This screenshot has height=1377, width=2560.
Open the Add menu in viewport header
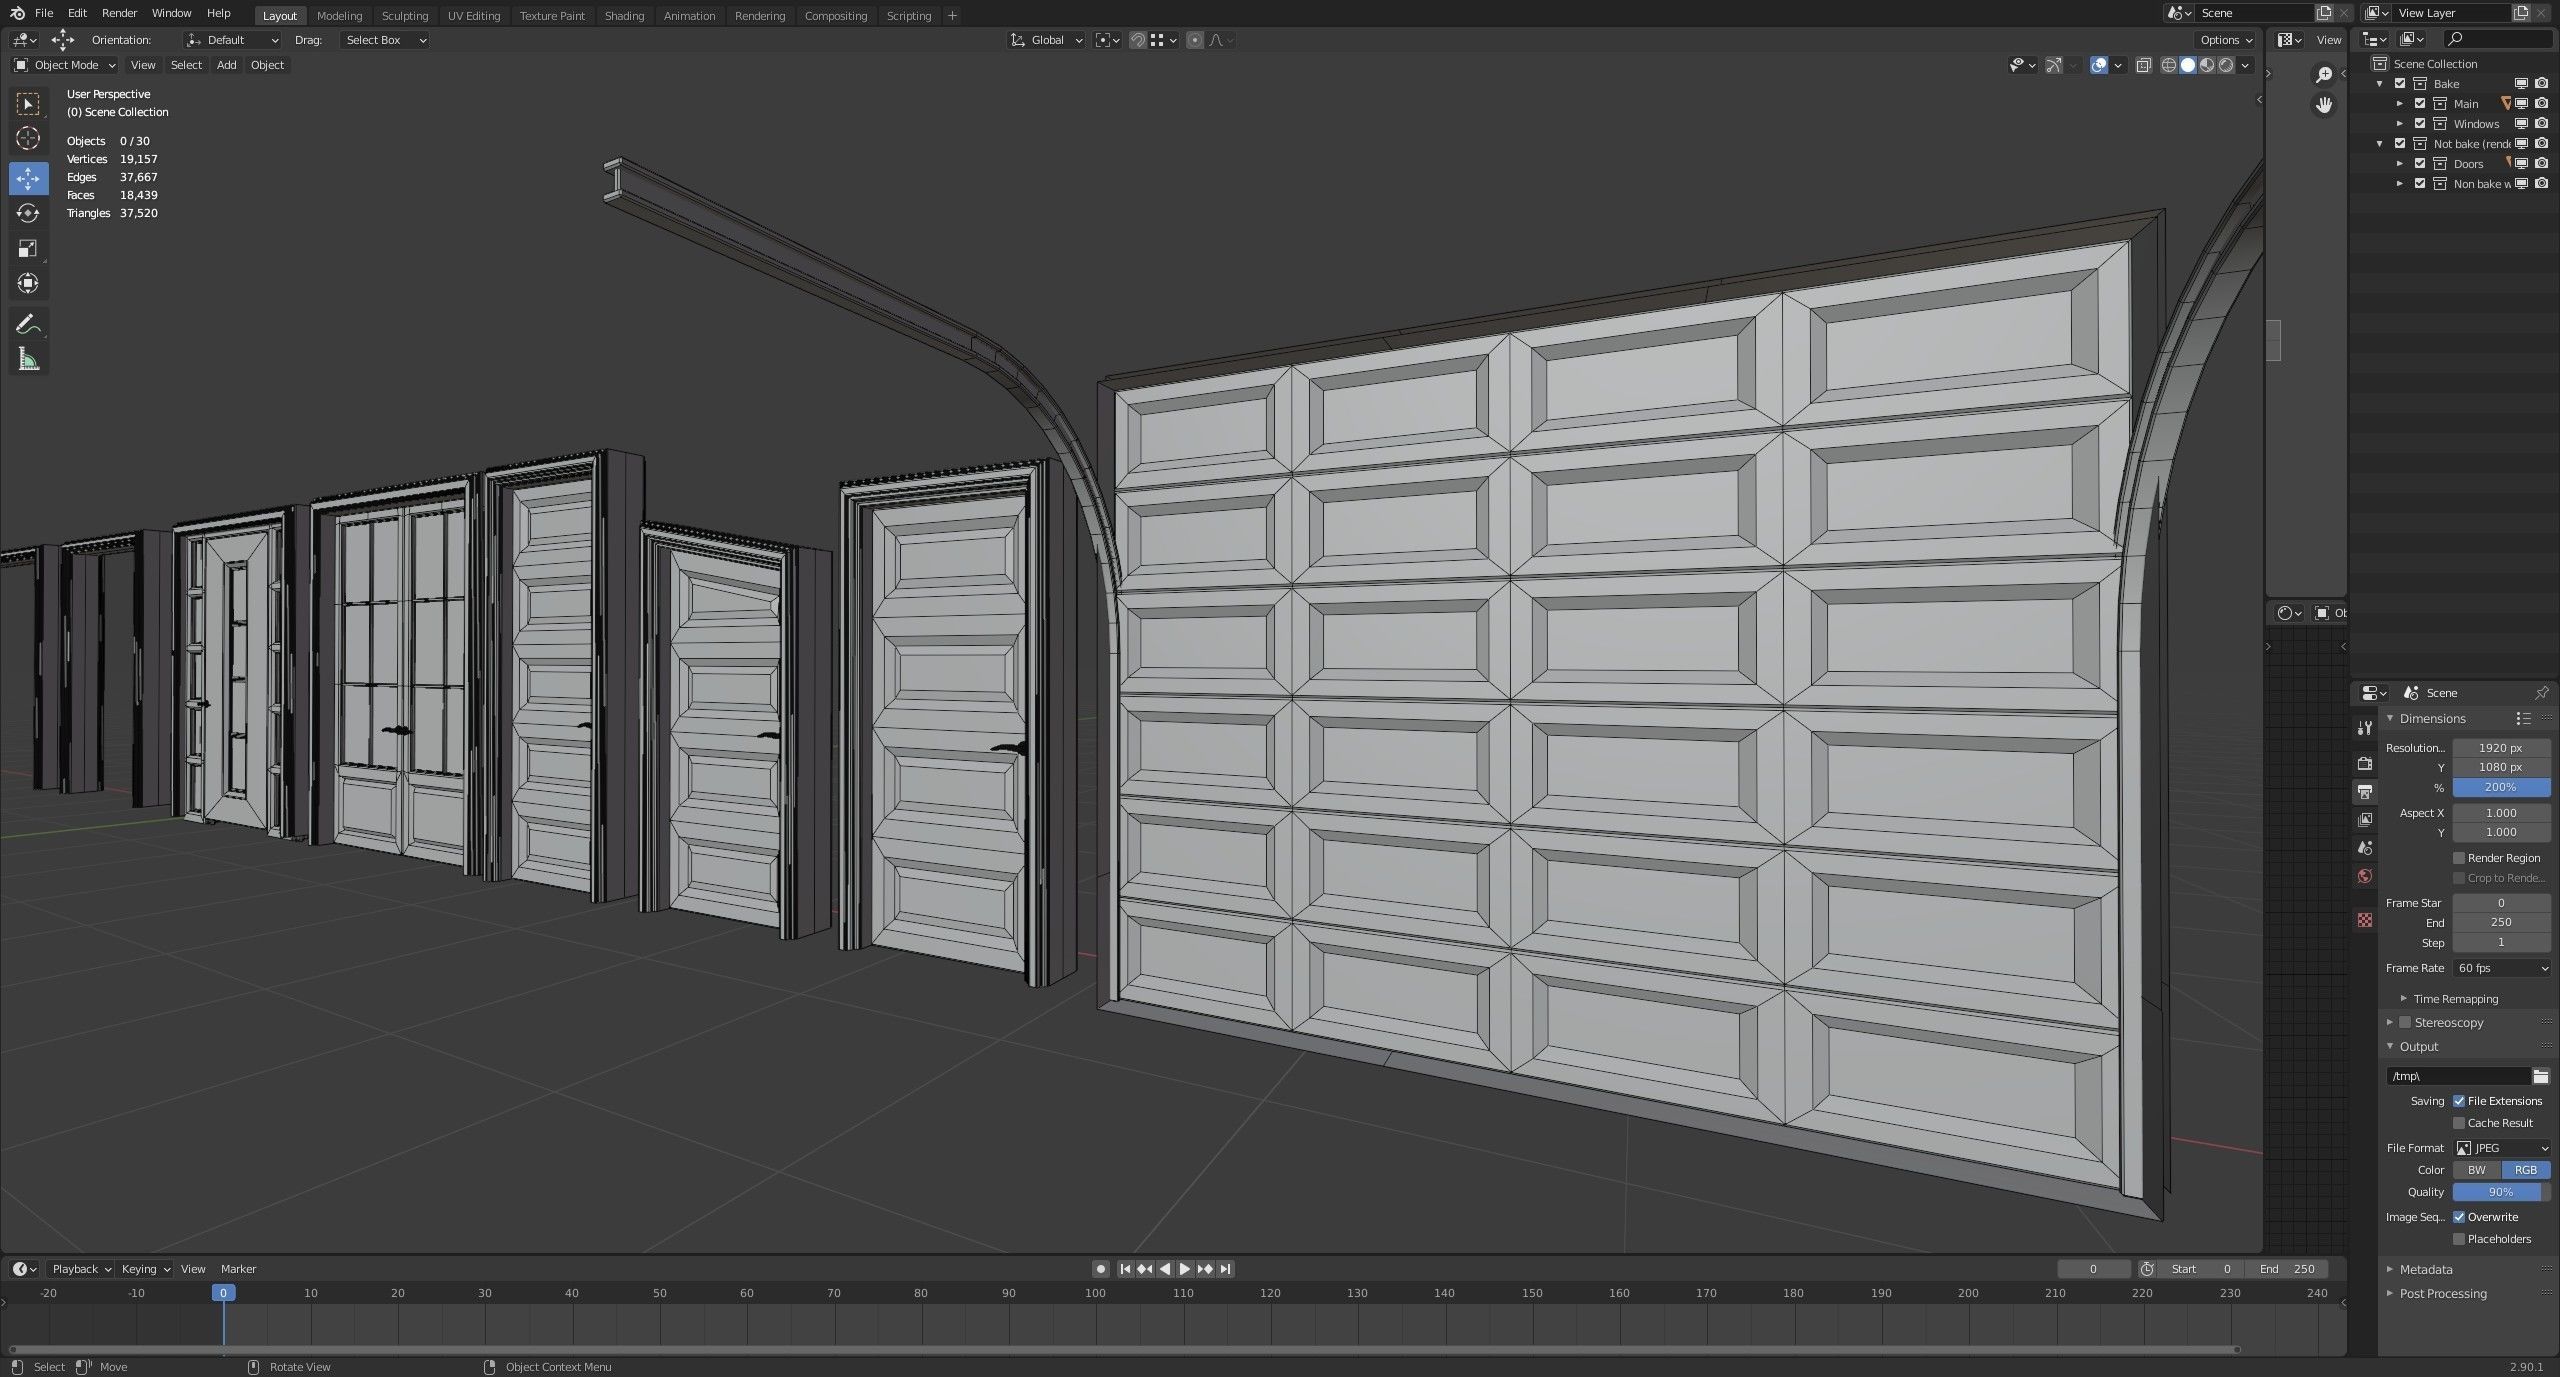227,65
